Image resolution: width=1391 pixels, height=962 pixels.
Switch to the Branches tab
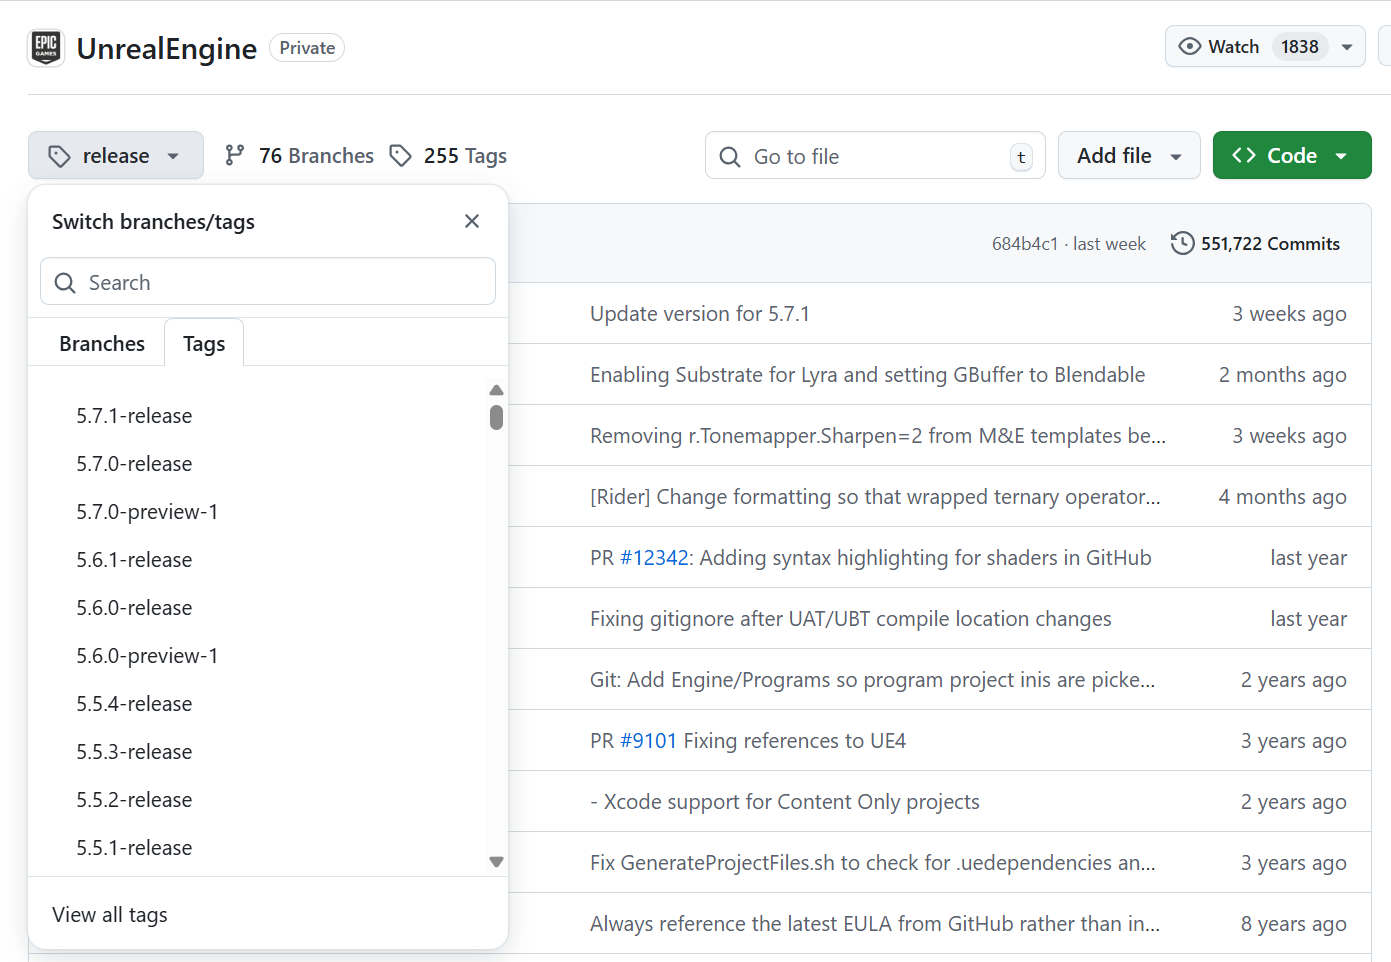[102, 343]
